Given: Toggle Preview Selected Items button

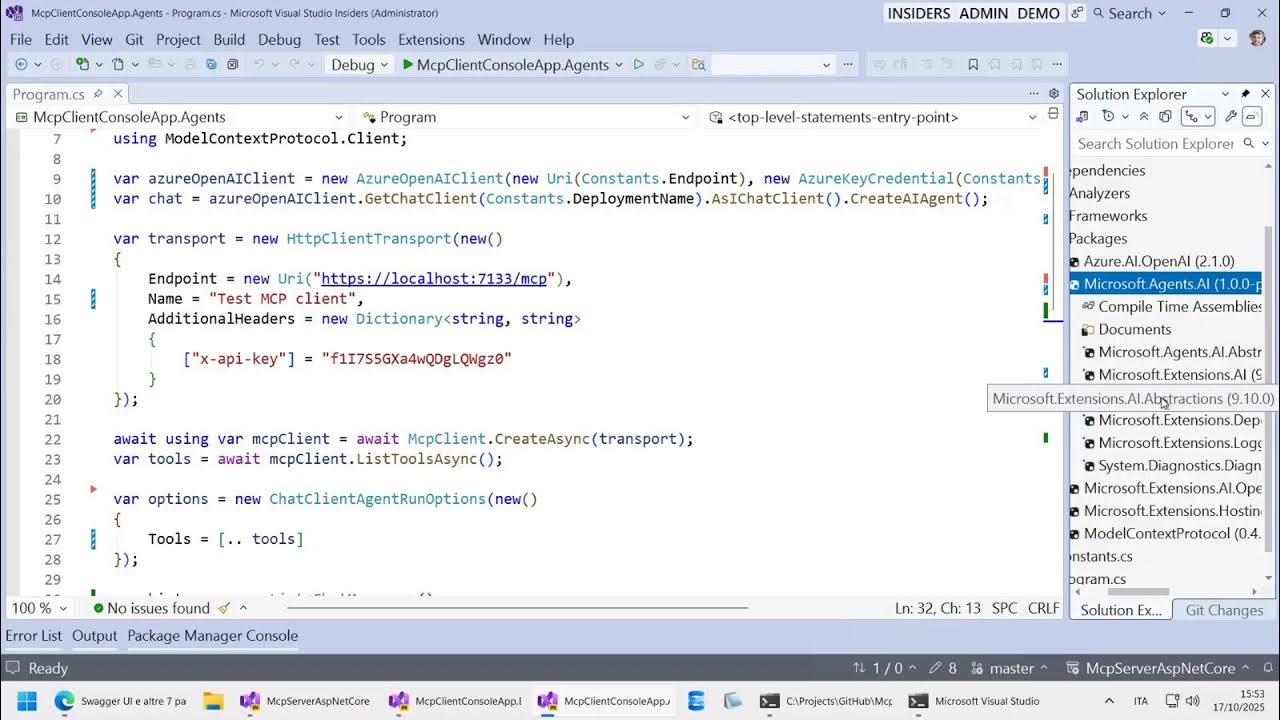Looking at the screenshot, I should [1251, 117].
